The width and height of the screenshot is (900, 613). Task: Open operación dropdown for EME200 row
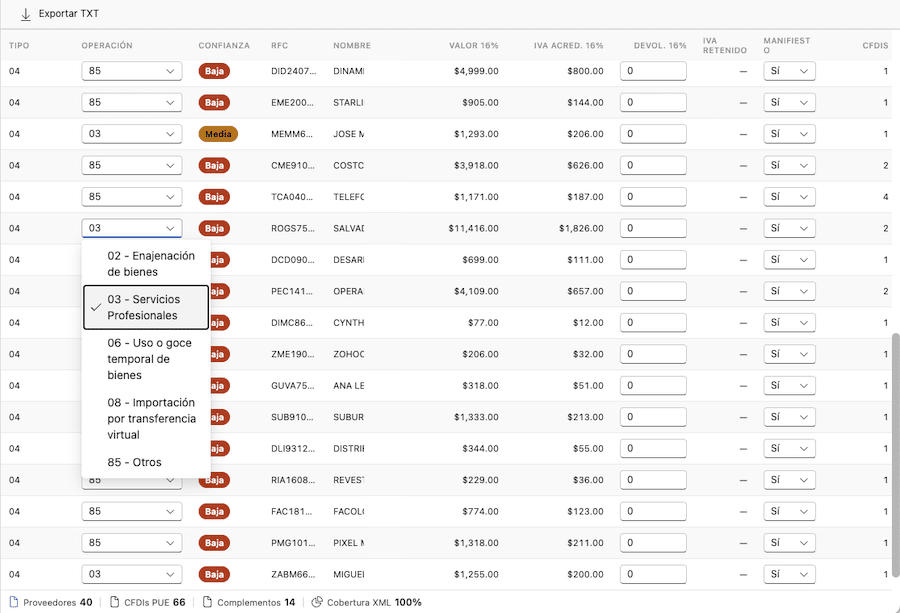(131, 103)
